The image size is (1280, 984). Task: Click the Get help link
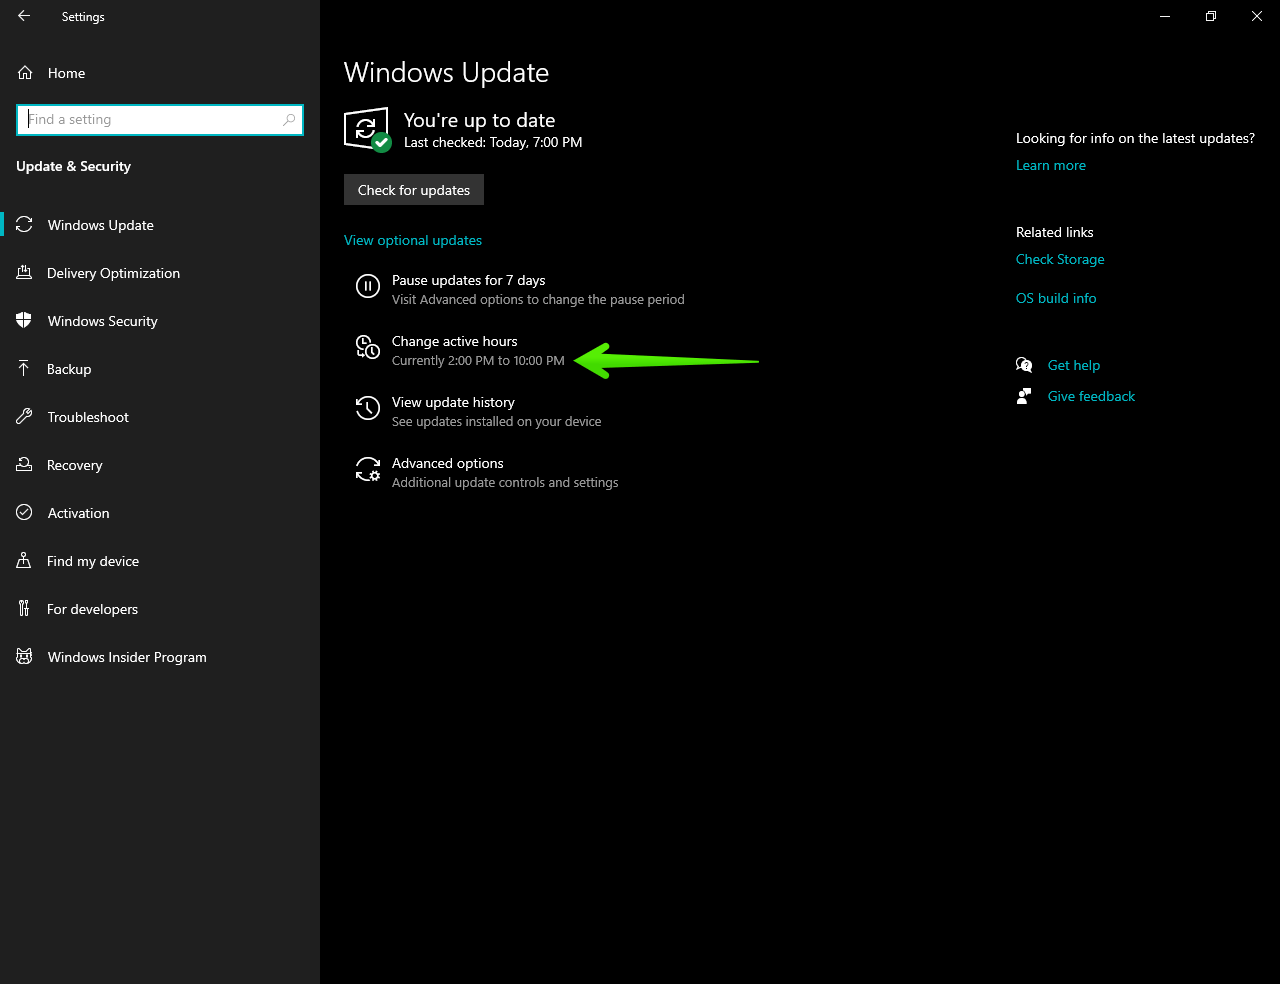click(x=1074, y=365)
